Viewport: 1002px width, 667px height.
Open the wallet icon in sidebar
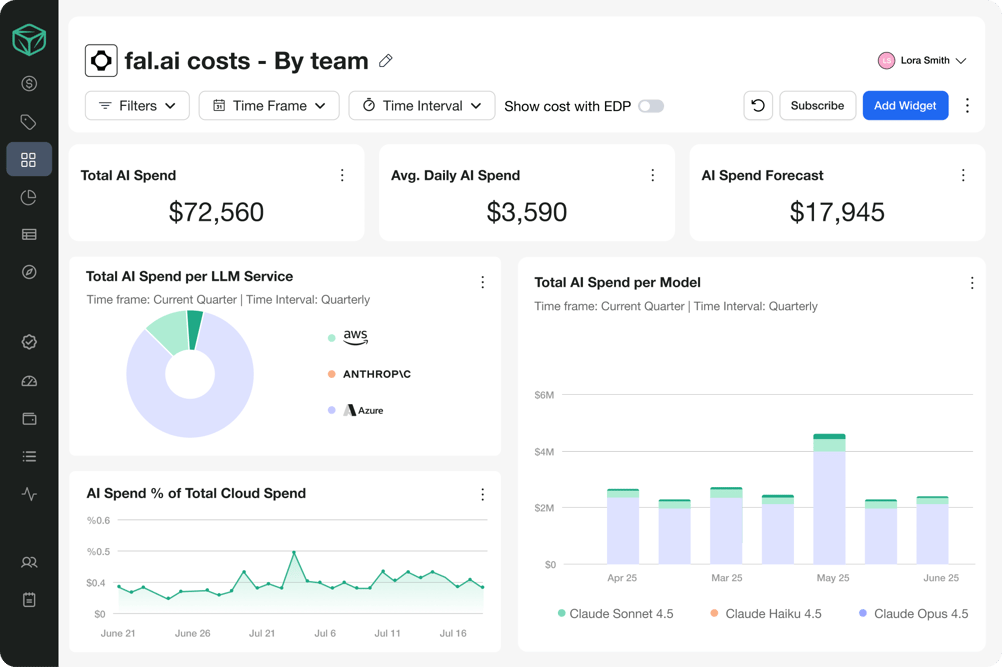point(29,419)
